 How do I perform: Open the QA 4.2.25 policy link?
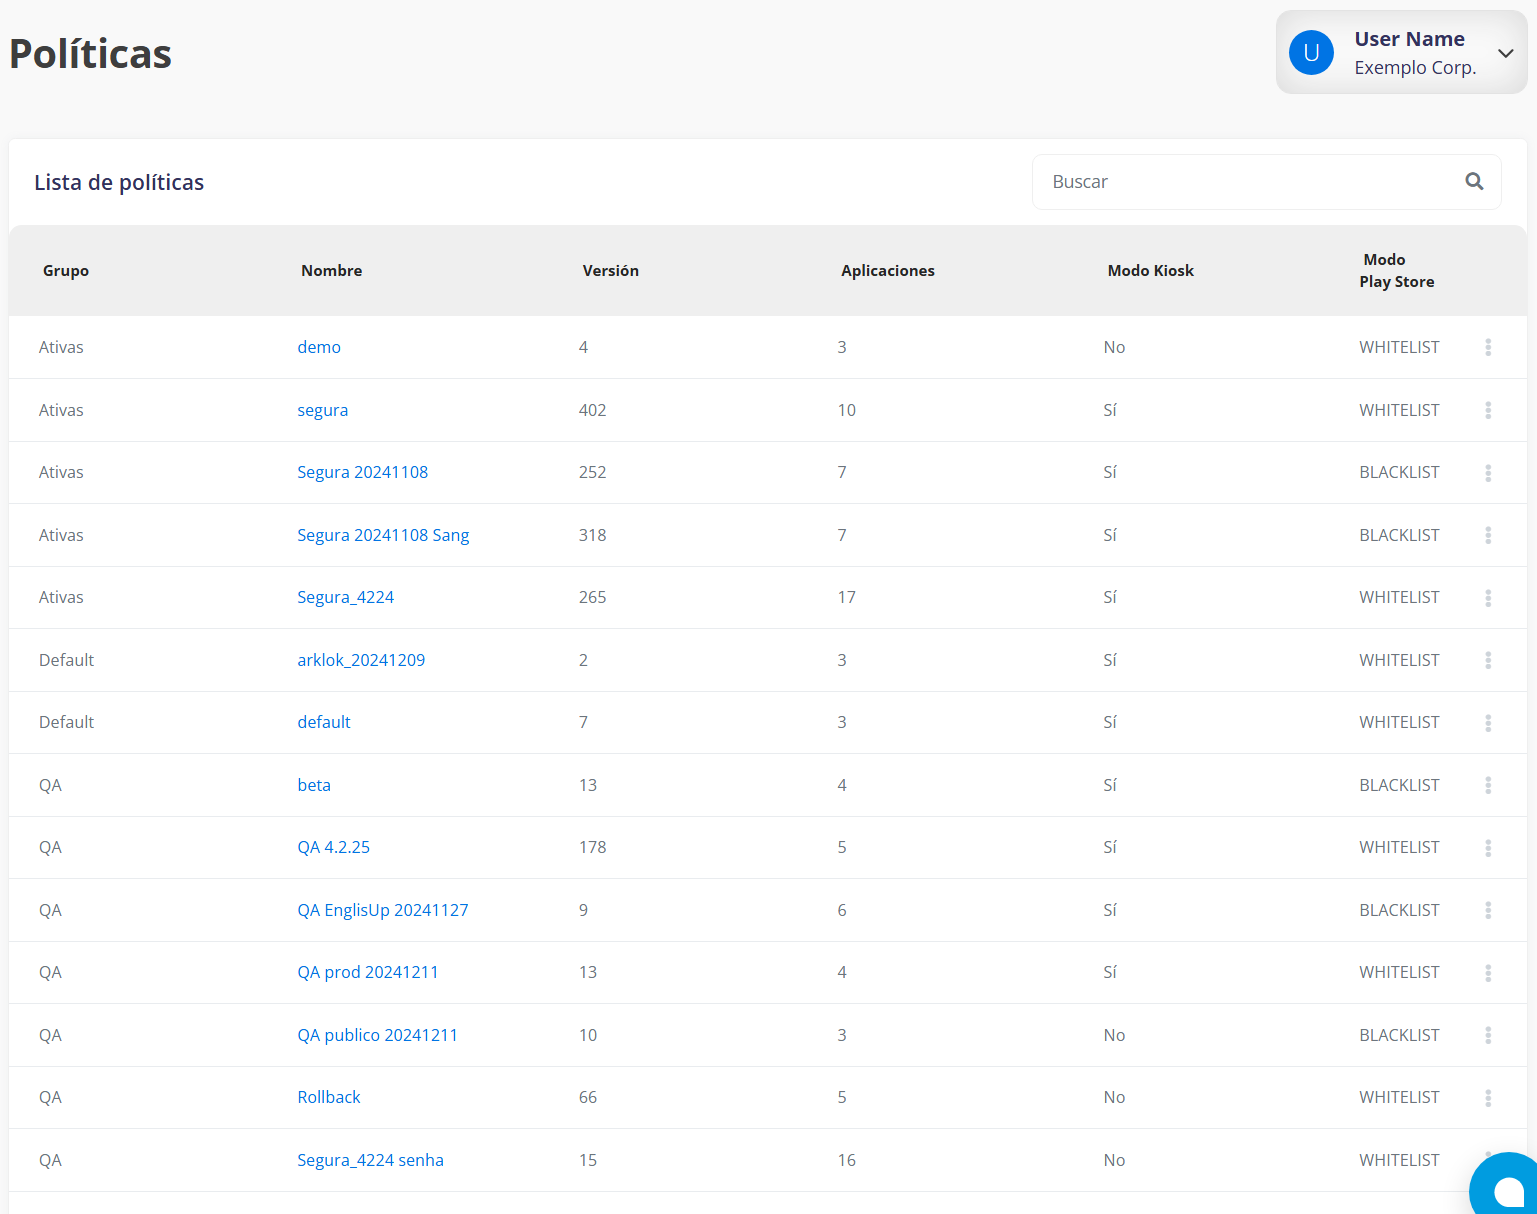[333, 847]
